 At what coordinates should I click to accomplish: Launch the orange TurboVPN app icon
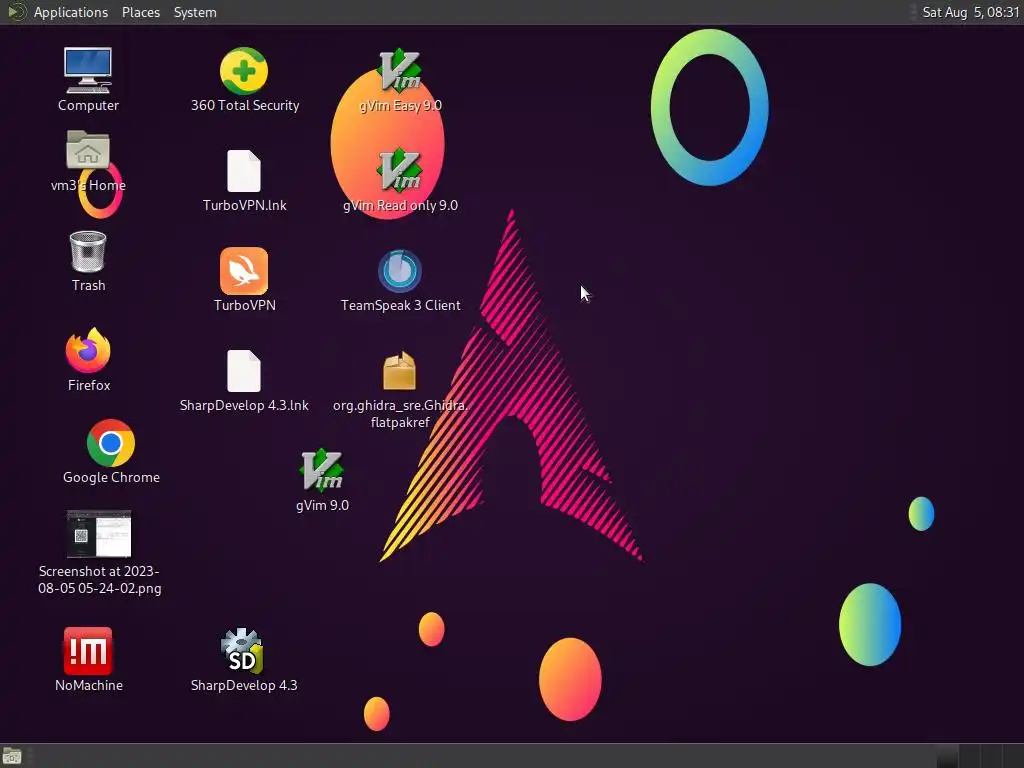[x=244, y=271]
